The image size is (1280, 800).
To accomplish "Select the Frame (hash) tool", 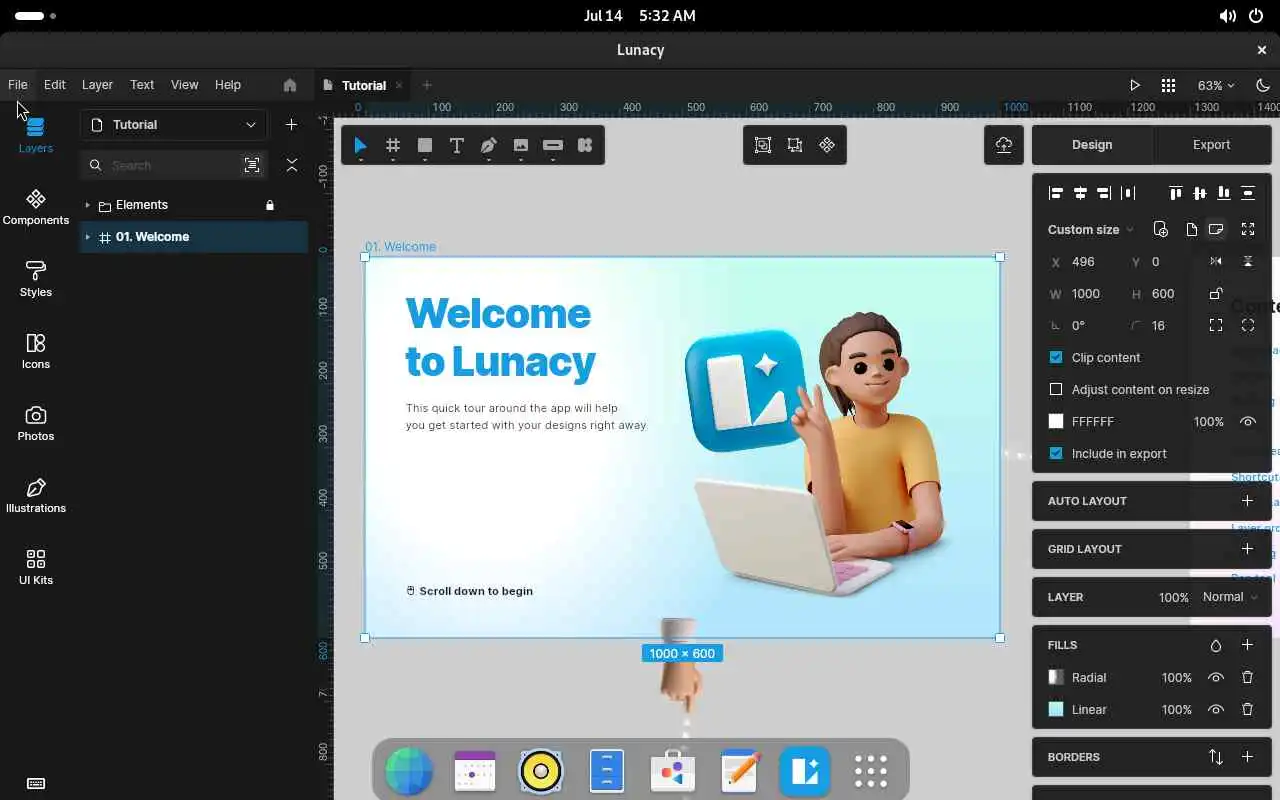I will (x=393, y=146).
